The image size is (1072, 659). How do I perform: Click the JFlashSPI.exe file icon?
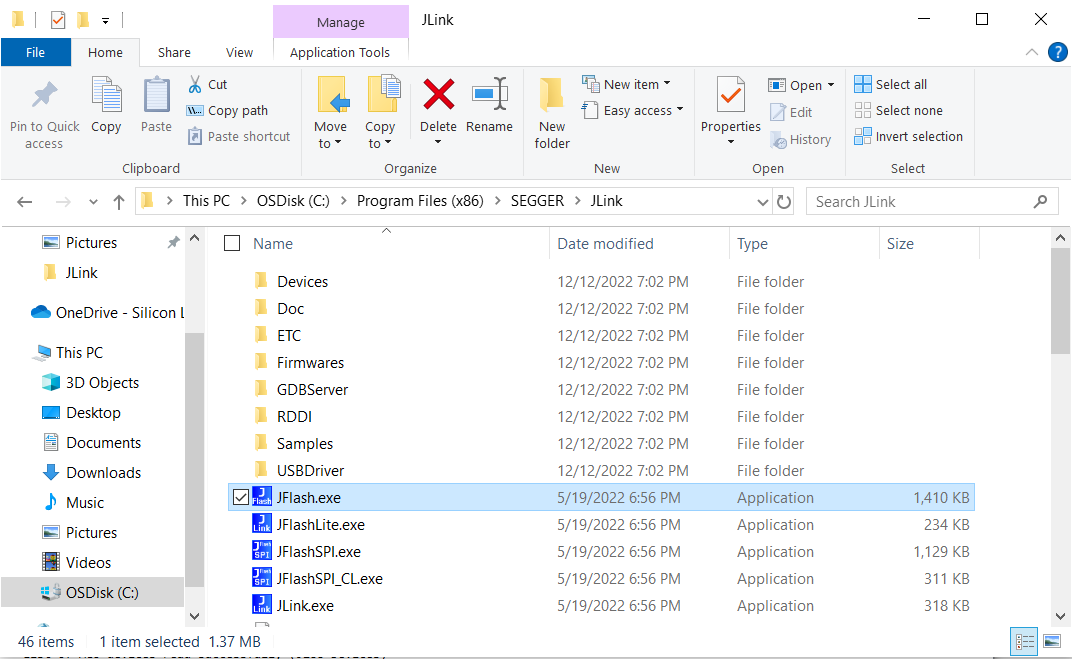[x=262, y=551]
